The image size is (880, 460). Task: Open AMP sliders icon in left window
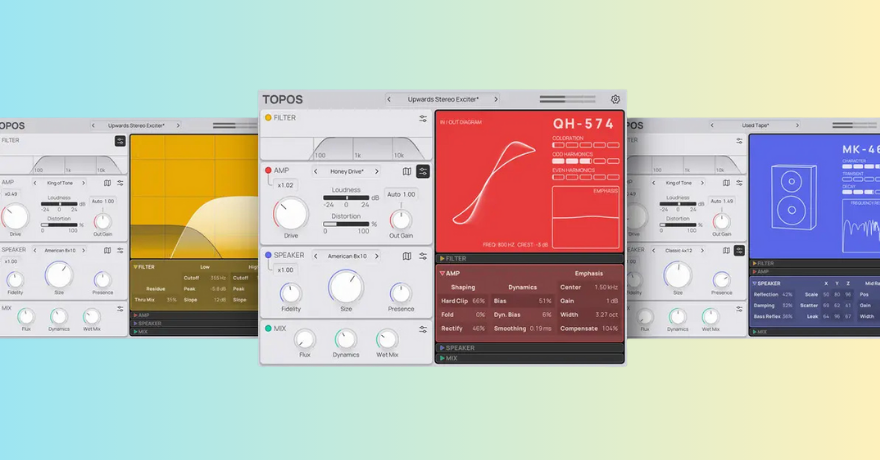click(120, 183)
